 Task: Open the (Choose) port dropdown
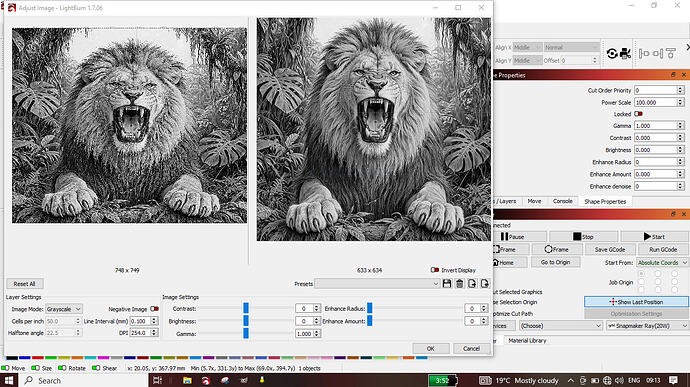(x=561, y=326)
